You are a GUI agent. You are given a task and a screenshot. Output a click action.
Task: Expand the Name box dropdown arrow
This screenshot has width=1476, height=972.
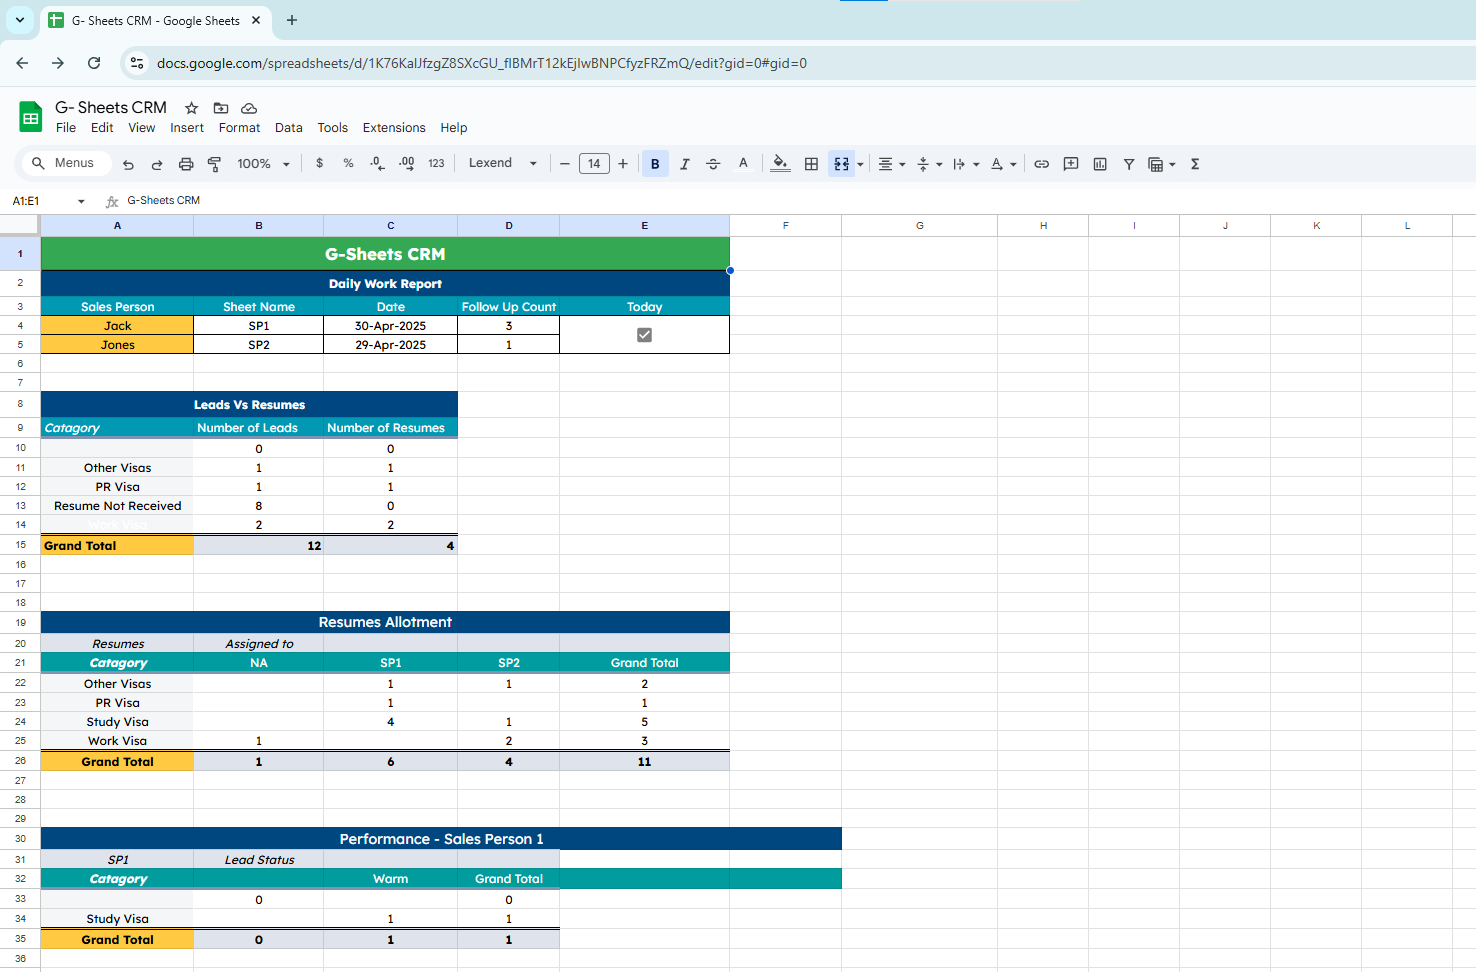81,201
